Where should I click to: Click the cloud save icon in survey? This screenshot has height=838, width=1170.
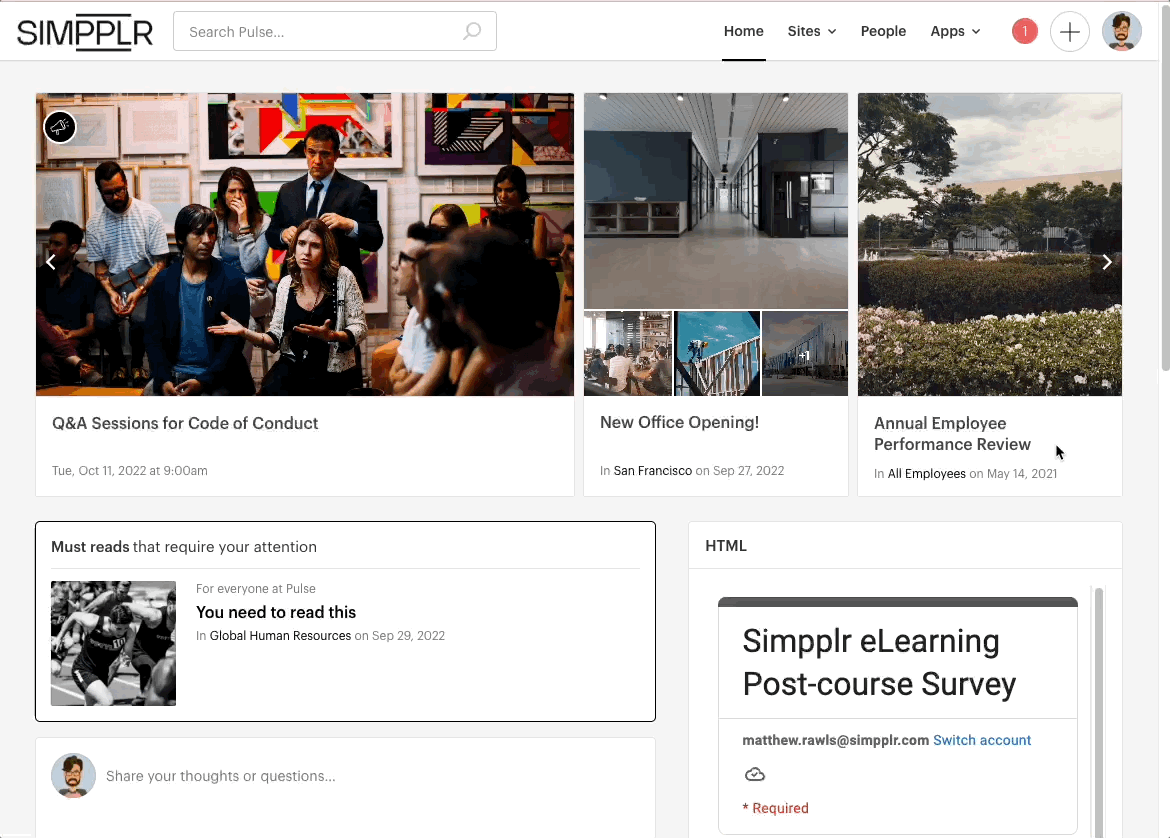coord(755,775)
